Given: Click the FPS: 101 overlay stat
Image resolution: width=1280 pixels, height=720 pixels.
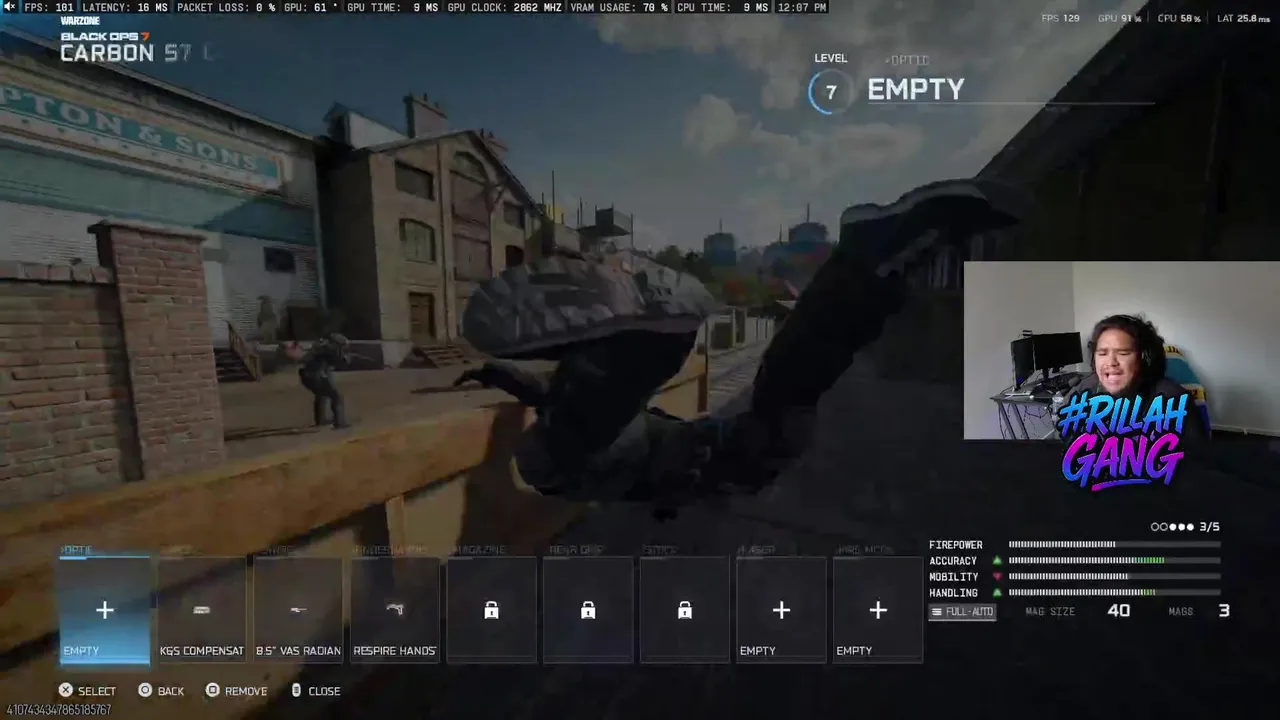Looking at the screenshot, I should [49, 7].
